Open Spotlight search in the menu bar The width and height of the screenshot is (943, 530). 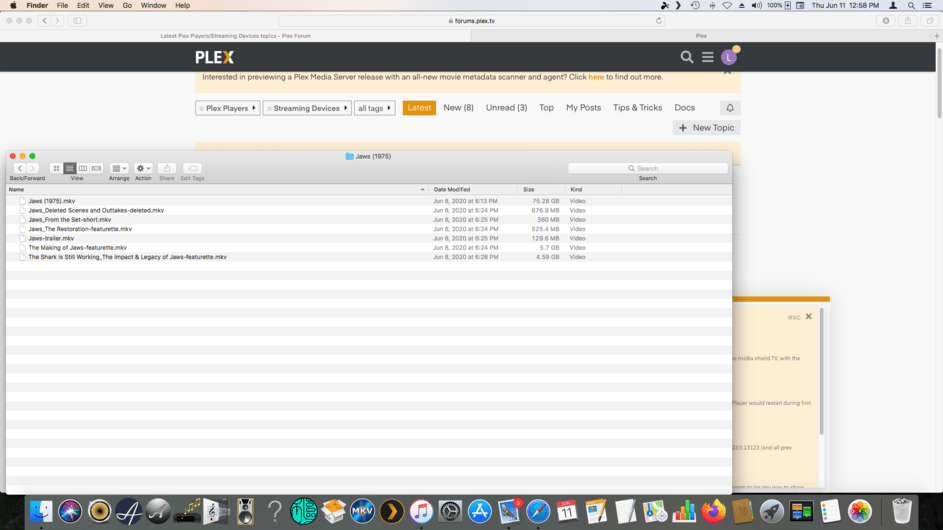pos(912,5)
